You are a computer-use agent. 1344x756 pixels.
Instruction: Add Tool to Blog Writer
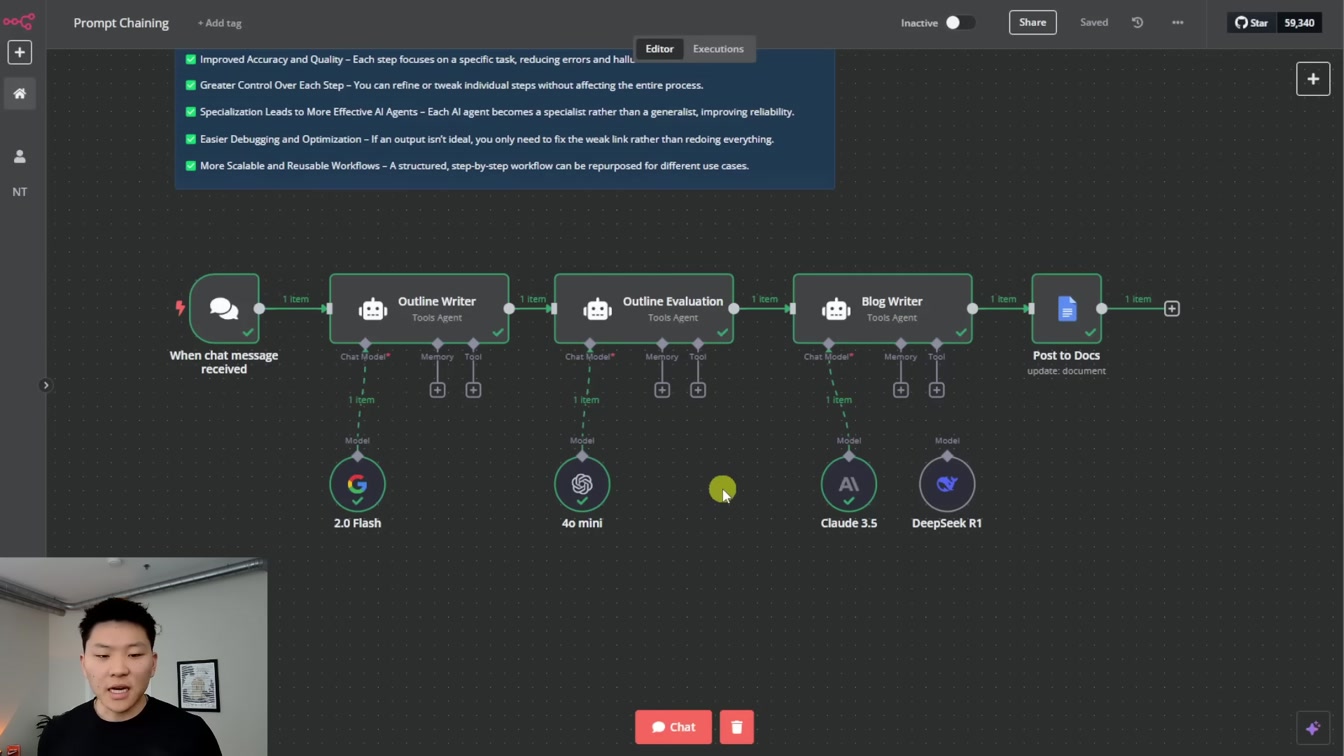936,390
